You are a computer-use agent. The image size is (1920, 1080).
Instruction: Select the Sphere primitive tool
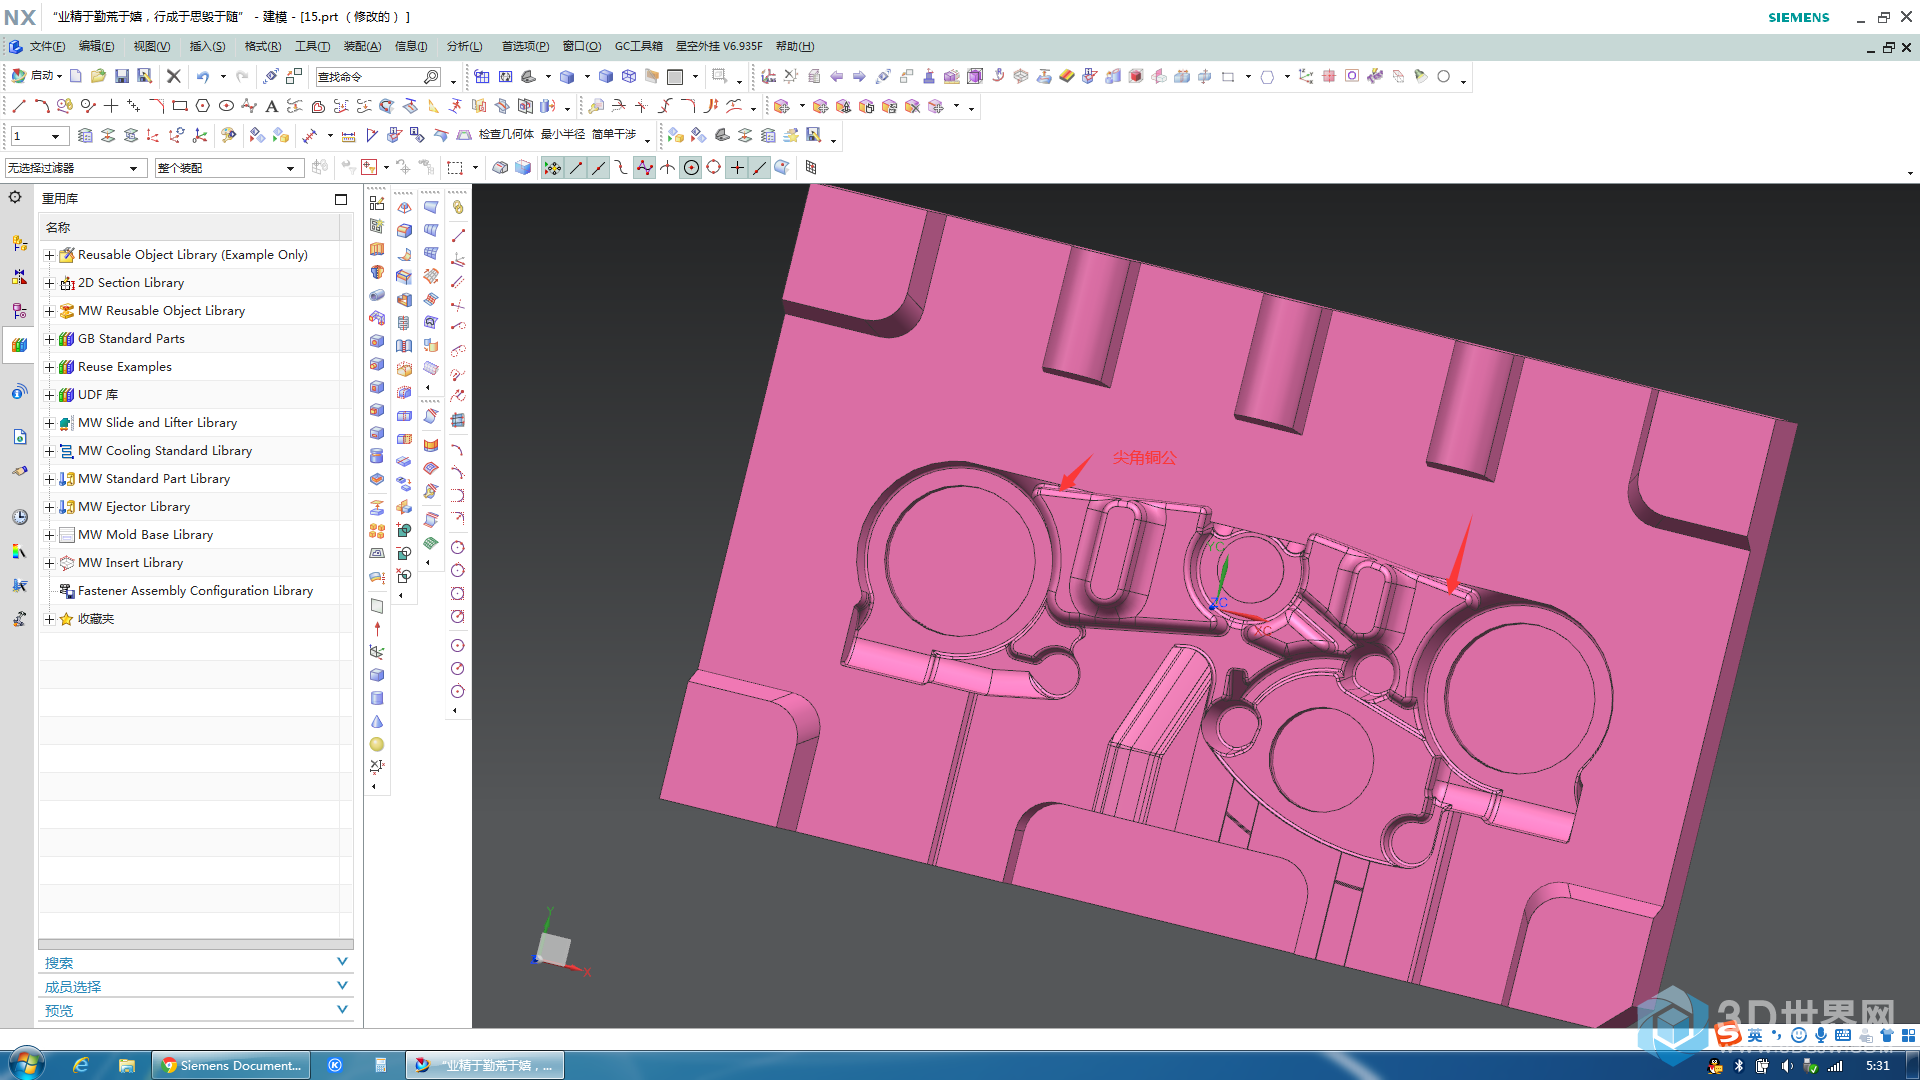(377, 744)
